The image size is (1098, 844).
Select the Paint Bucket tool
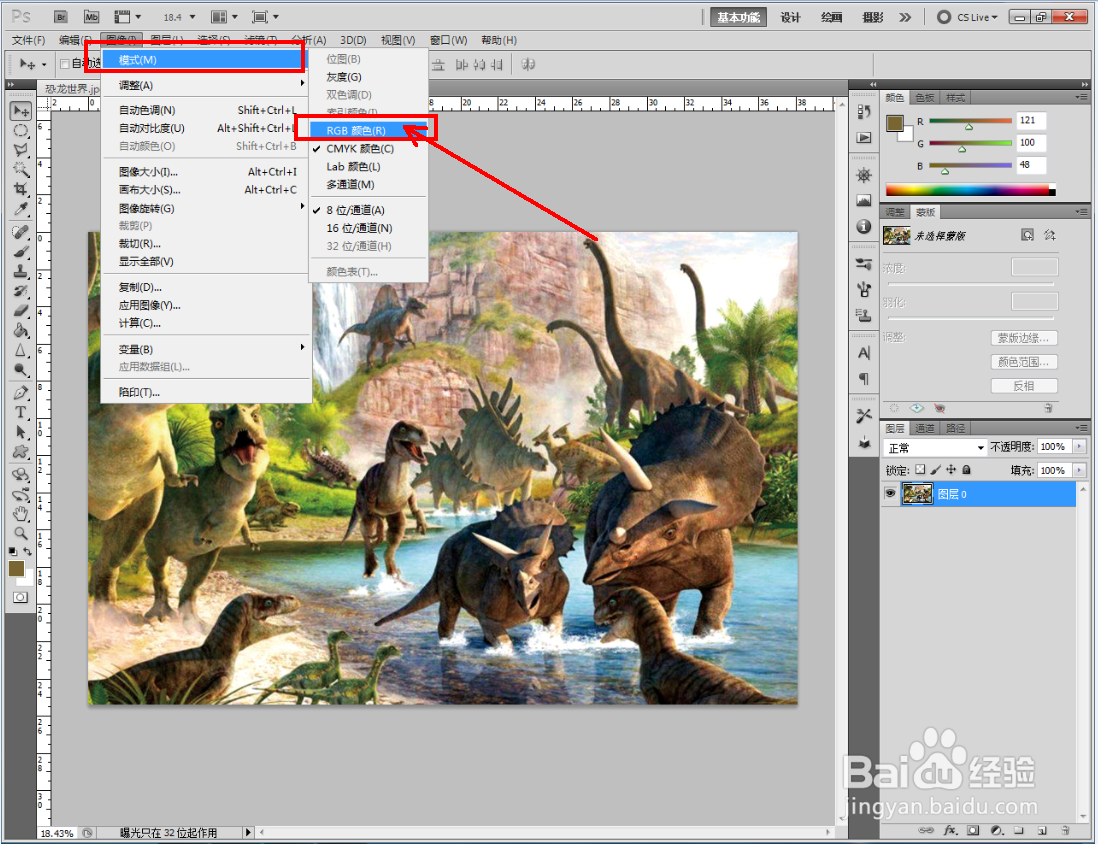click(21, 330)
